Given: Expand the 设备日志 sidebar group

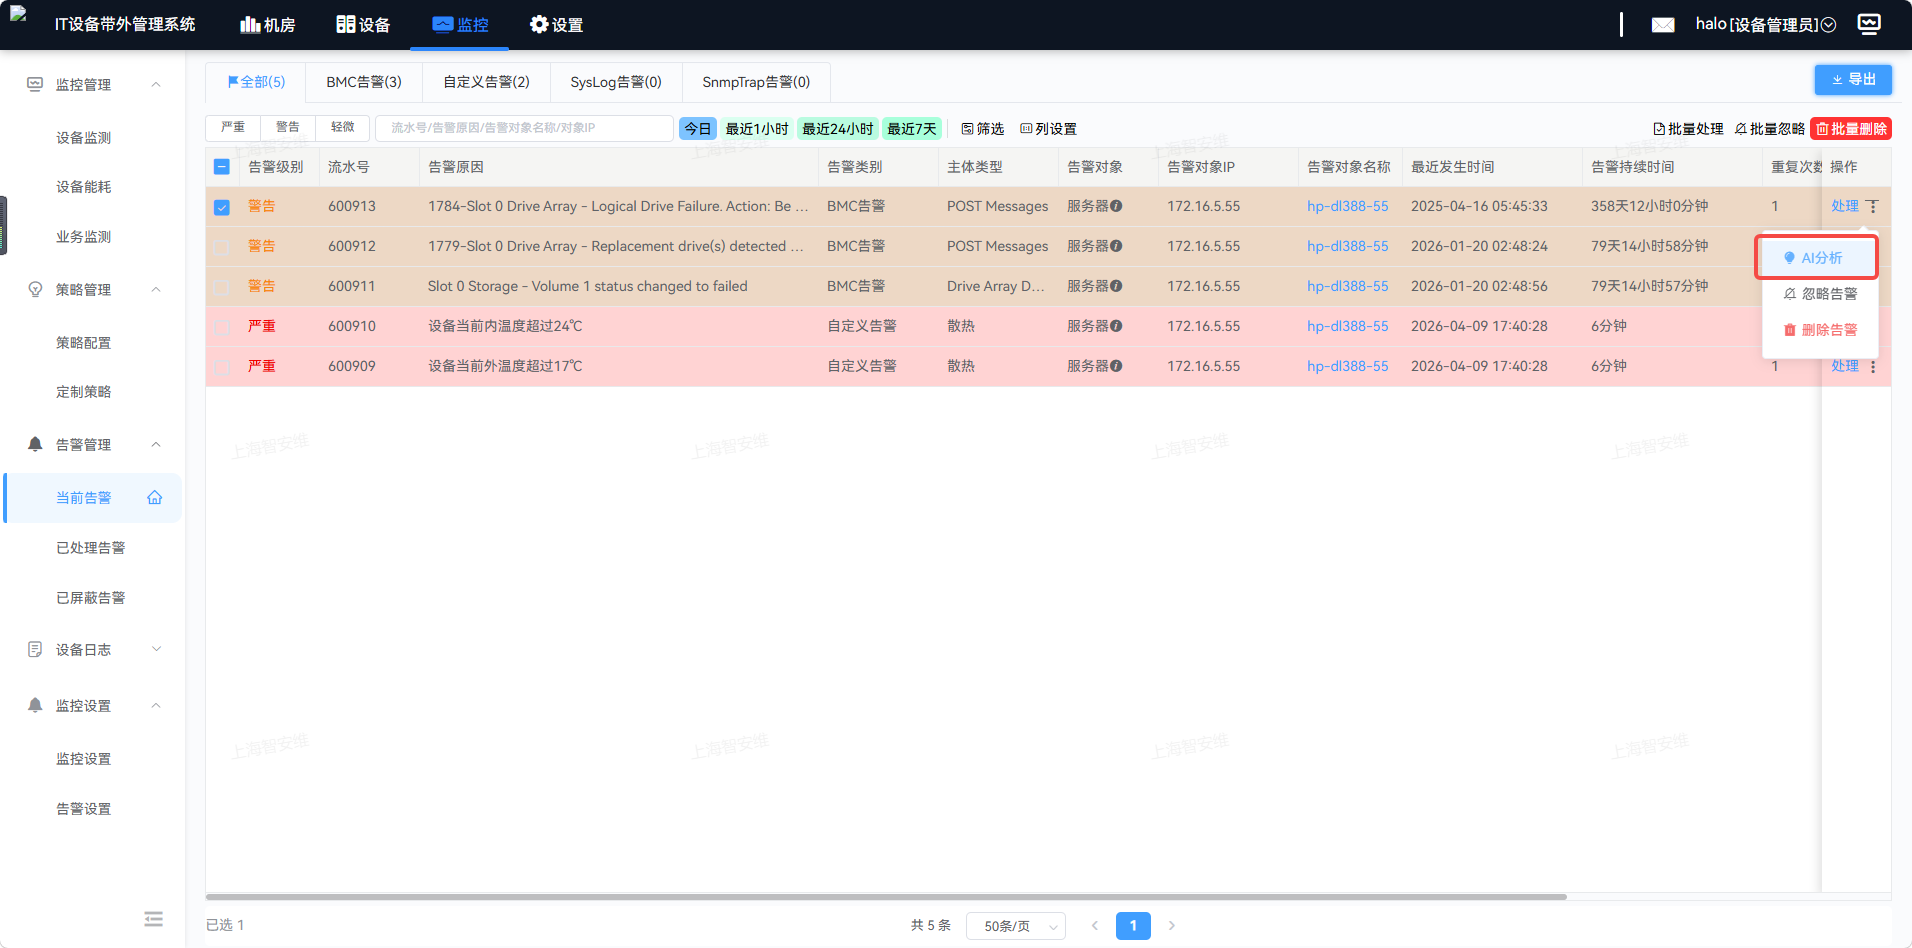Looking at the screenshot, I should 93,650.
